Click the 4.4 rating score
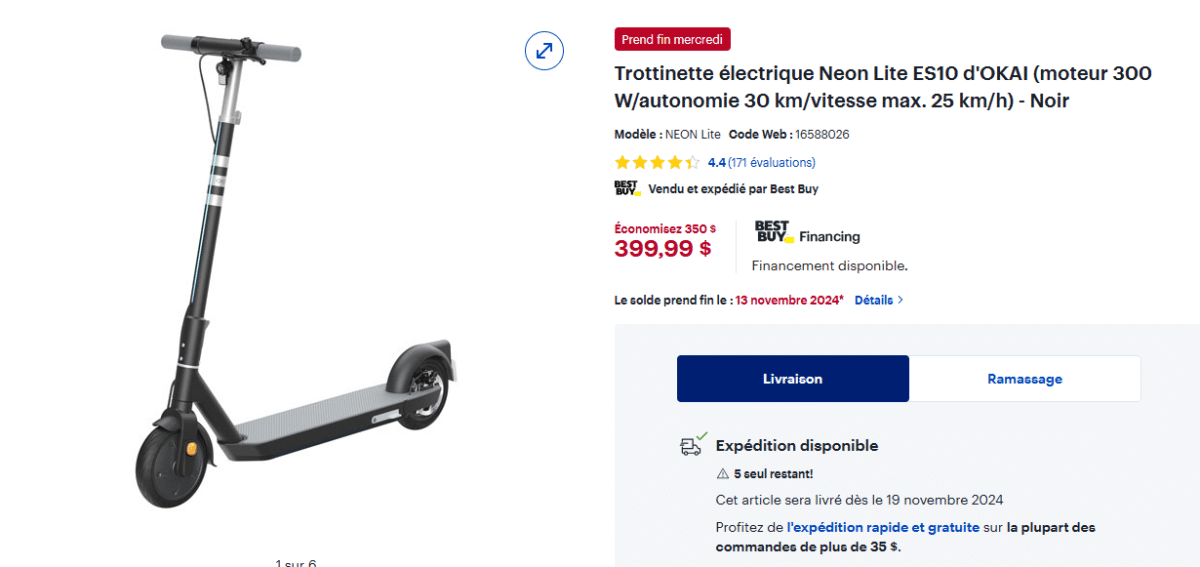This screenshot has height=567, width=1200. click(716, 162)
